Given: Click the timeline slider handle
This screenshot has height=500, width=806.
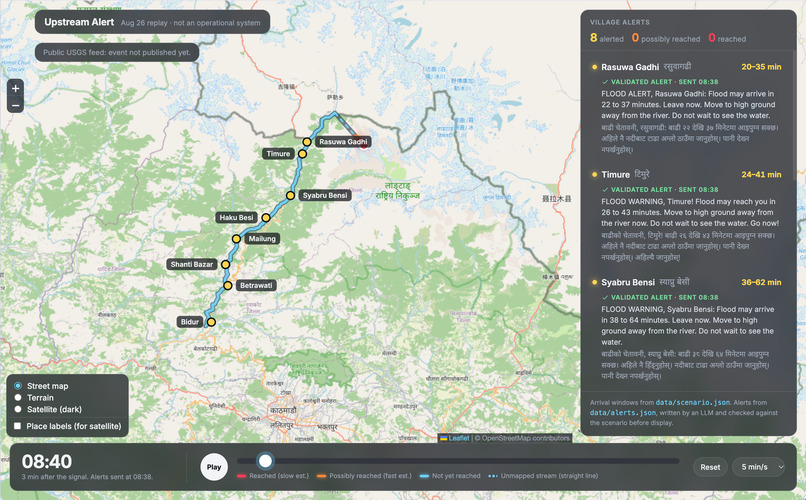Looking at the screenshot, I should point(265,461).
